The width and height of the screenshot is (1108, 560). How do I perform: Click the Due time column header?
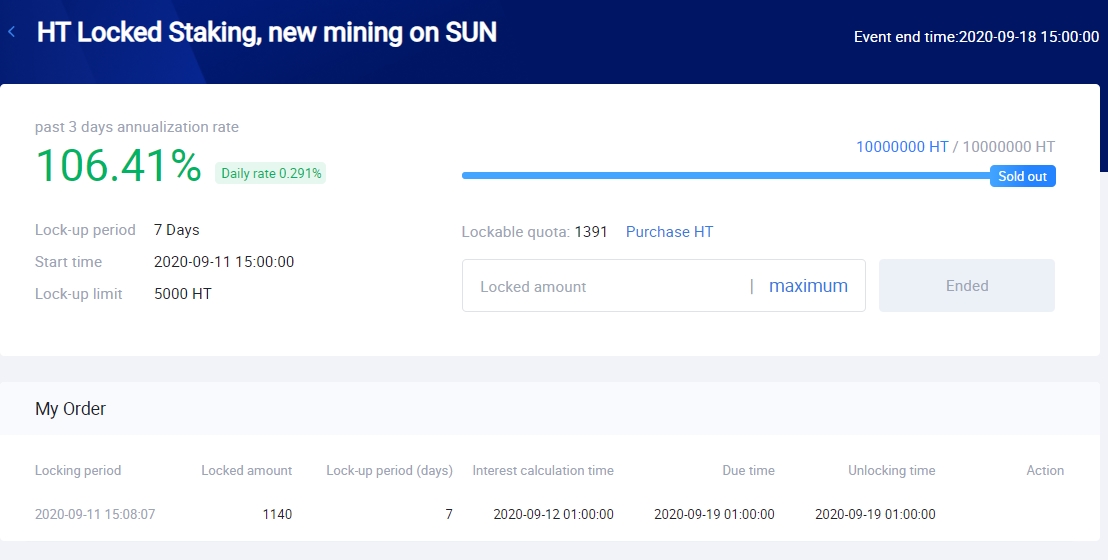pyautogui.click(x=748, y=470)
